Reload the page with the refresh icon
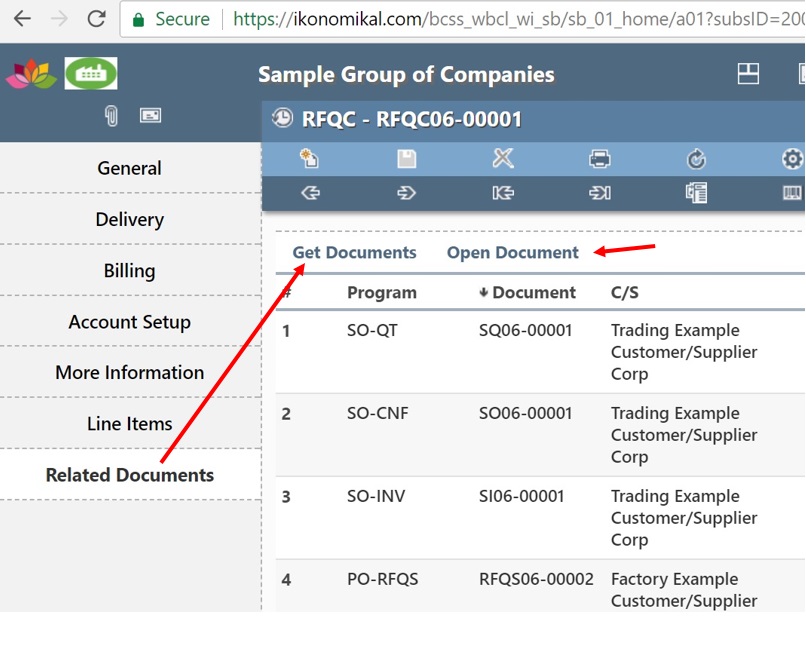The image size is (806, 659). point(96,19)
